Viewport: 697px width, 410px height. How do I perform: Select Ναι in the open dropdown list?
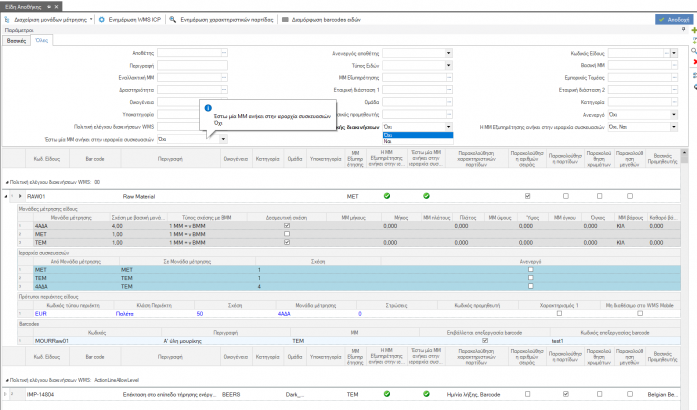click(418, 141)
